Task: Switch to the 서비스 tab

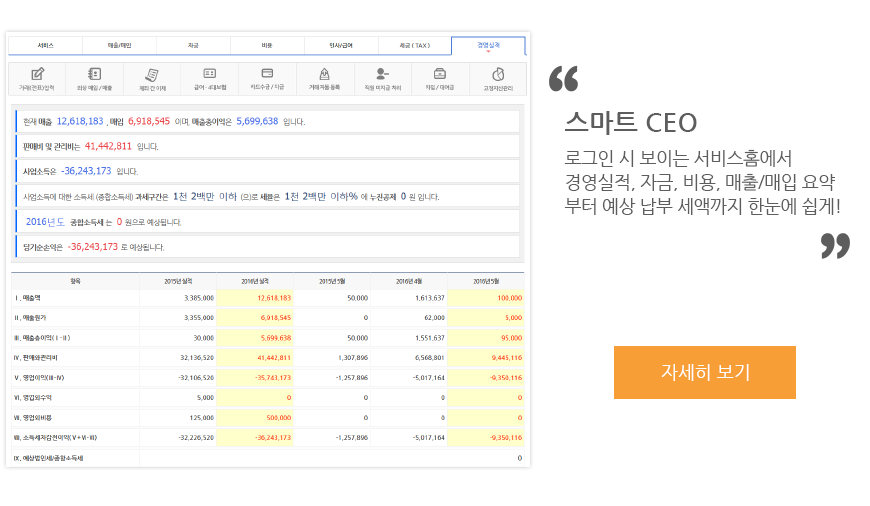Action: tap(45, 45)
